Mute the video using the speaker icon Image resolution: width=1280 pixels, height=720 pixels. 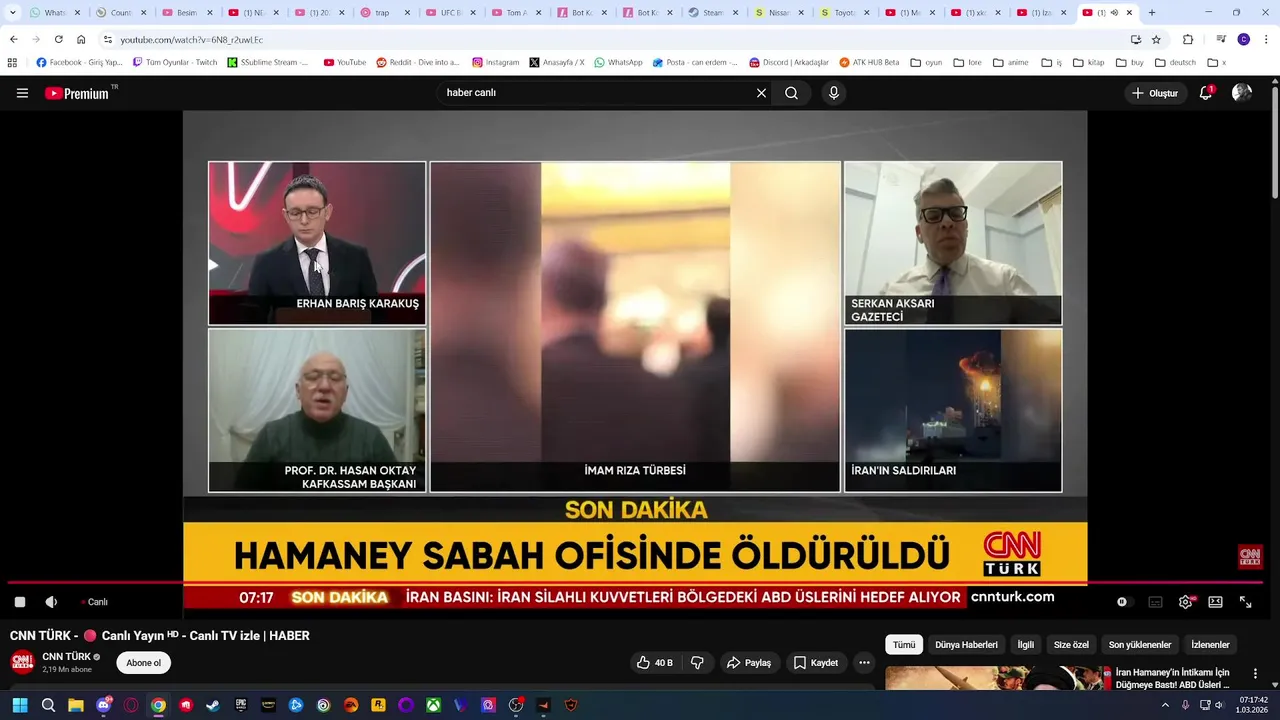(x=51, y=602)
